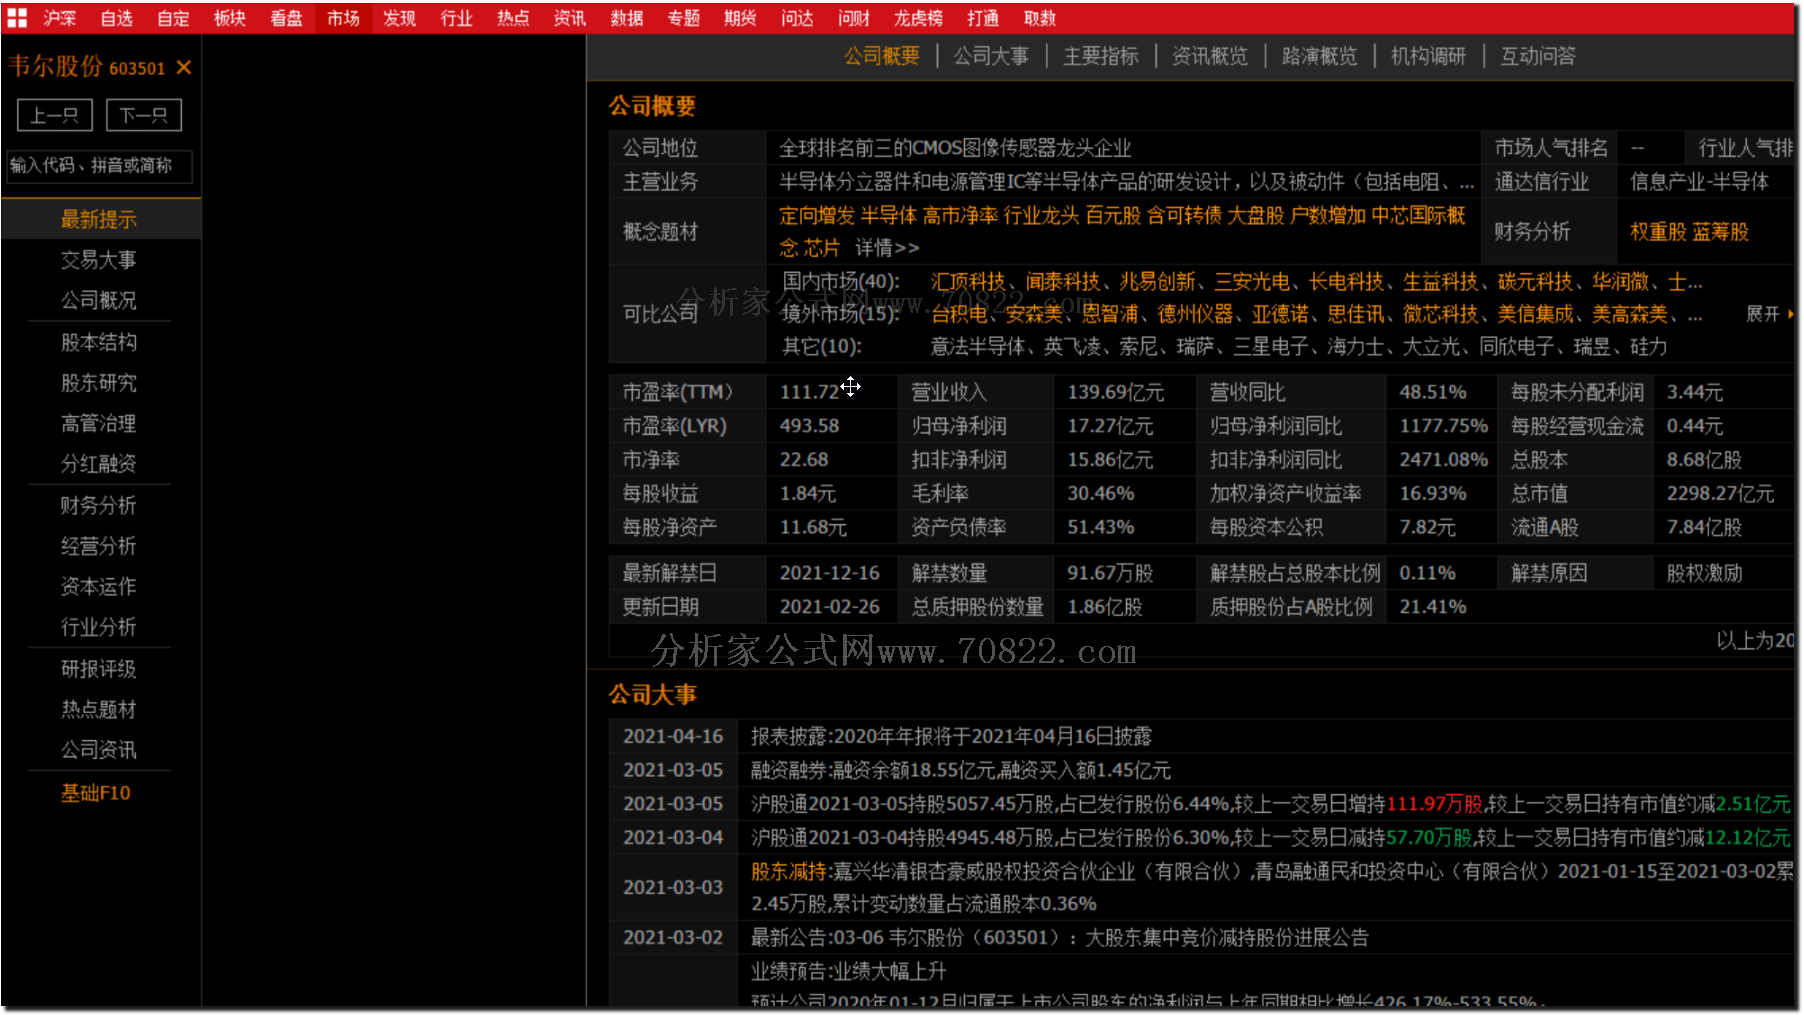
Task: Click the grid logo icon in menu bar
Action: (x=17, y=18)
